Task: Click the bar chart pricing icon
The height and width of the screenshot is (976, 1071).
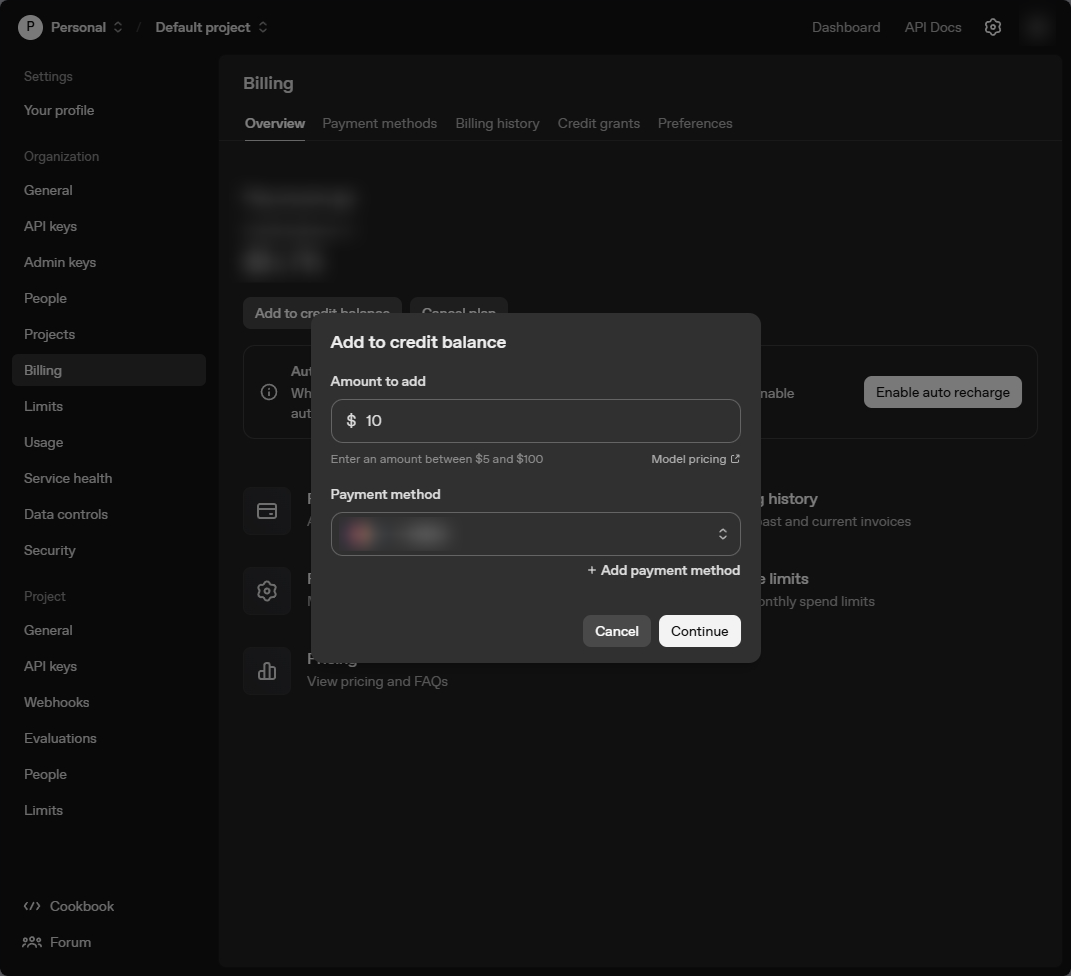Action: [x=267, y=671]
